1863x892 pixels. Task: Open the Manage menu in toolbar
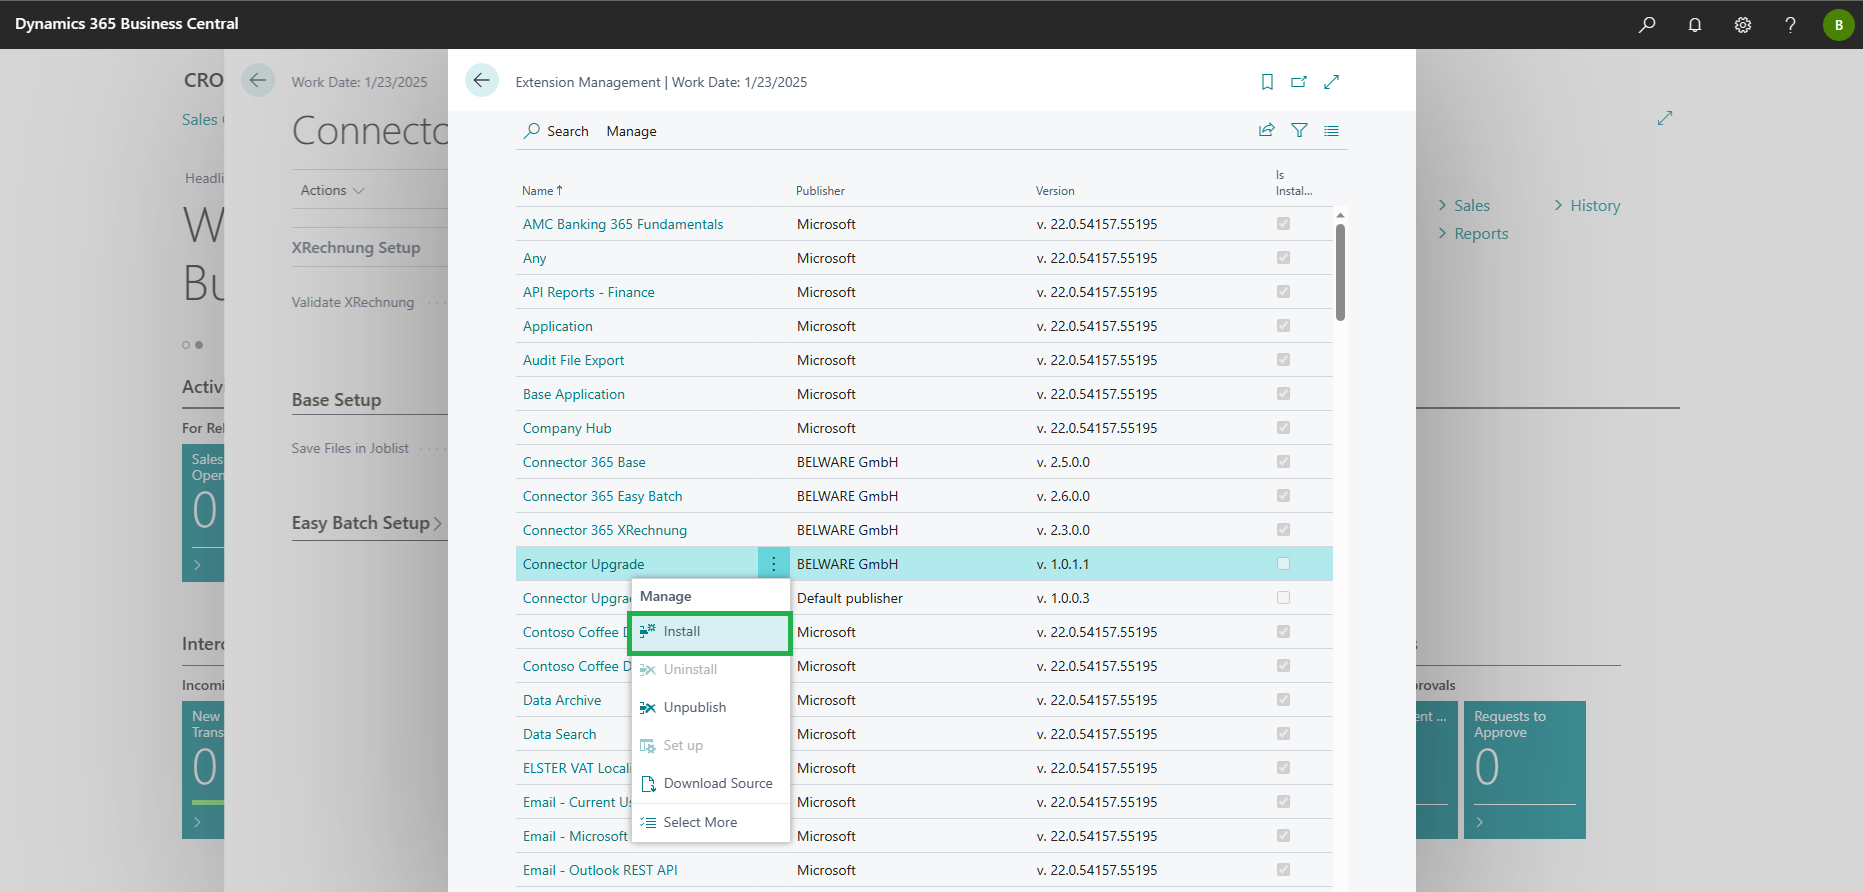tap(631, 131)
